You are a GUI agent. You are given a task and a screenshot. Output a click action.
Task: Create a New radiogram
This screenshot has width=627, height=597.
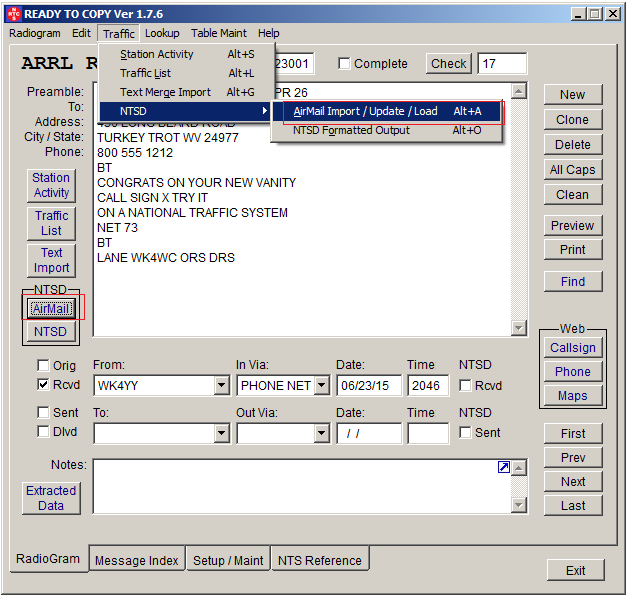point(573,95)
